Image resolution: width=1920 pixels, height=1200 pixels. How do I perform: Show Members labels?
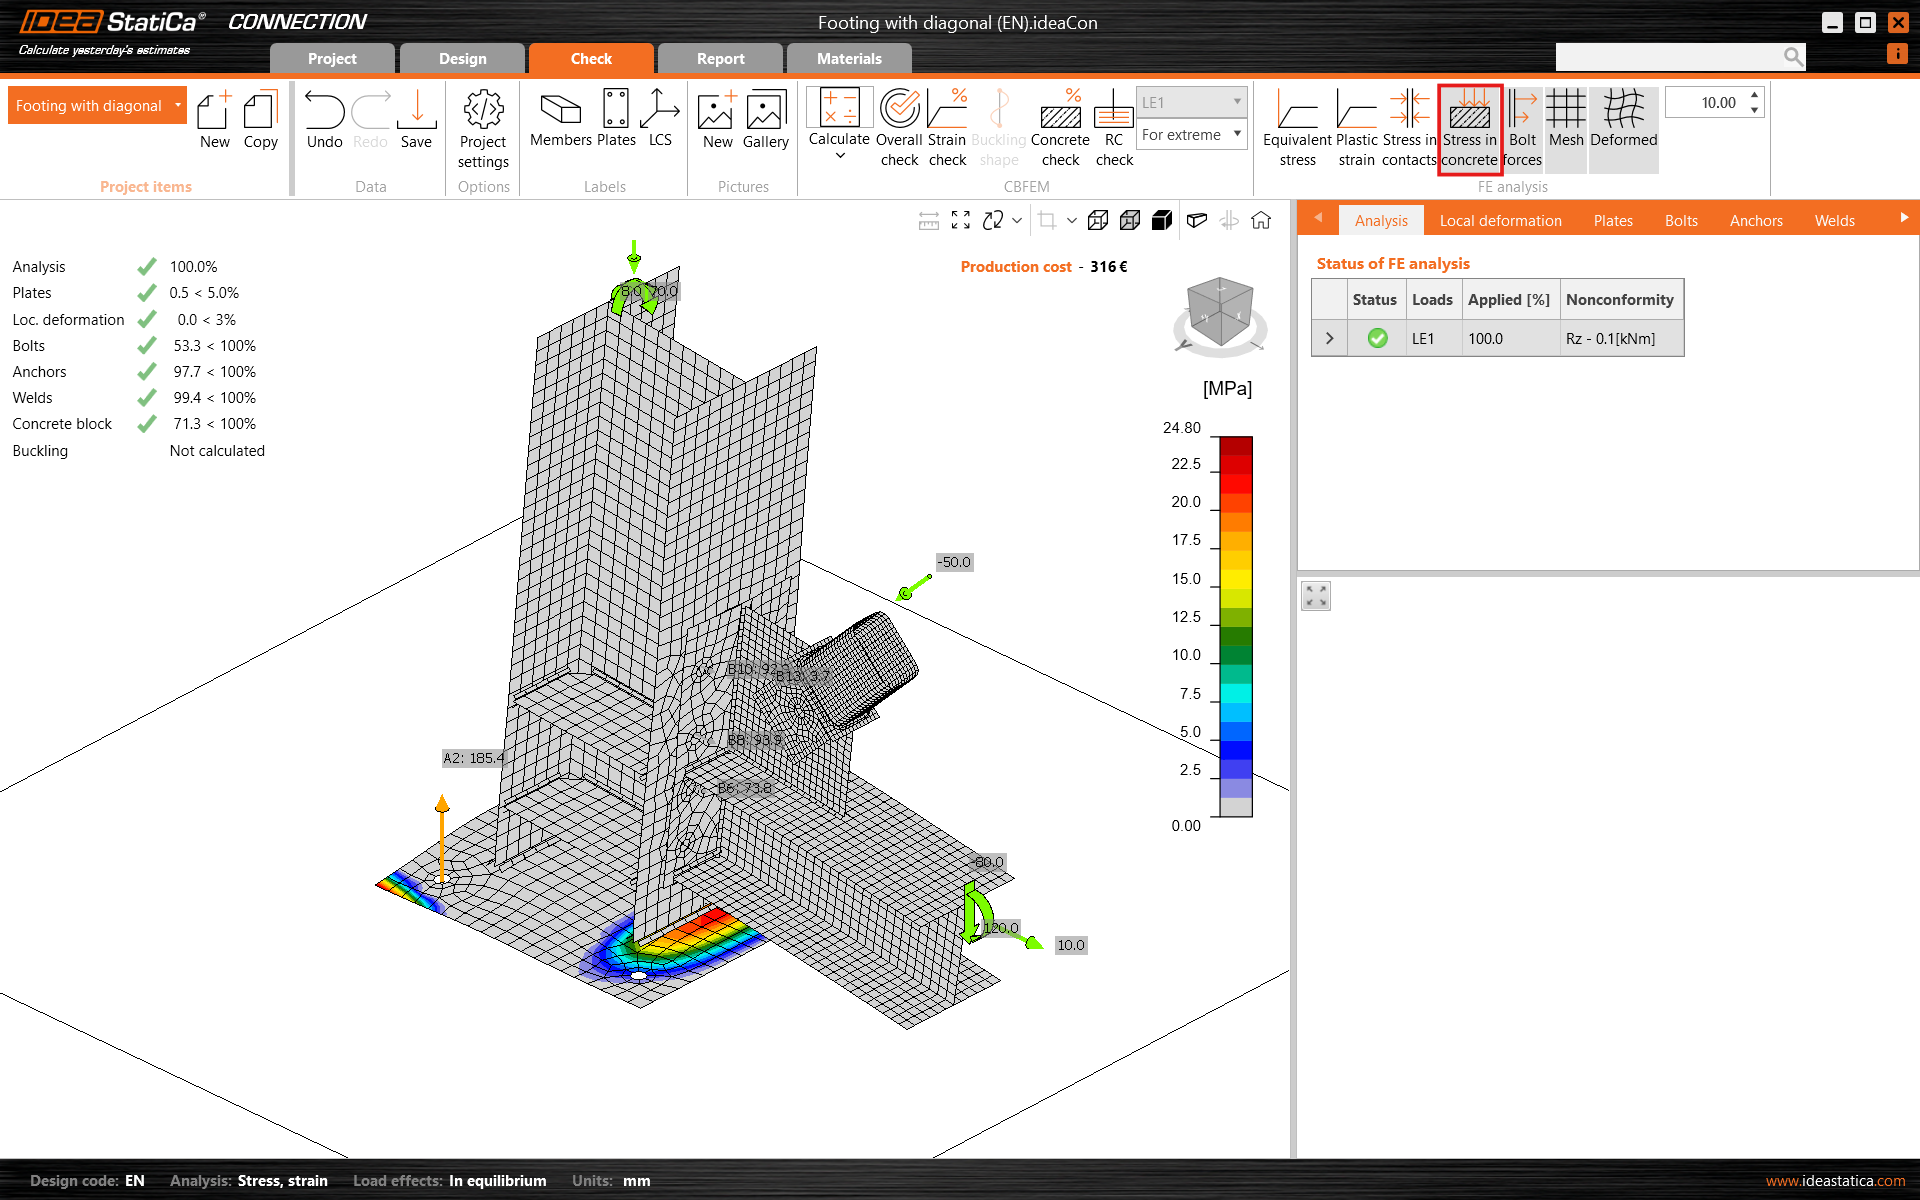tap(560, 120)
